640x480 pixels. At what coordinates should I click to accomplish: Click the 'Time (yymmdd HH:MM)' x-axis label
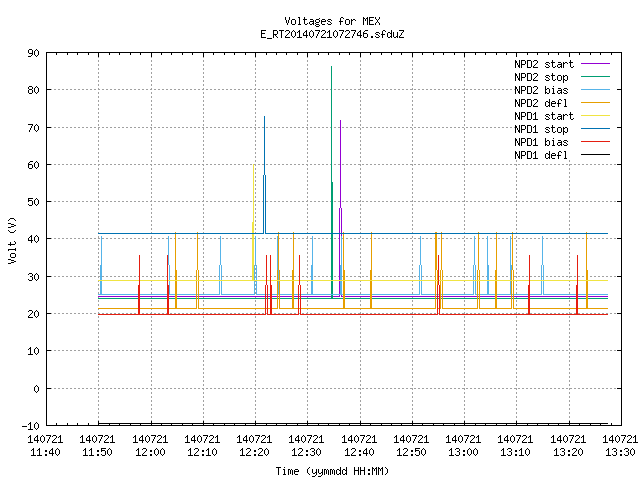(332, 471)
